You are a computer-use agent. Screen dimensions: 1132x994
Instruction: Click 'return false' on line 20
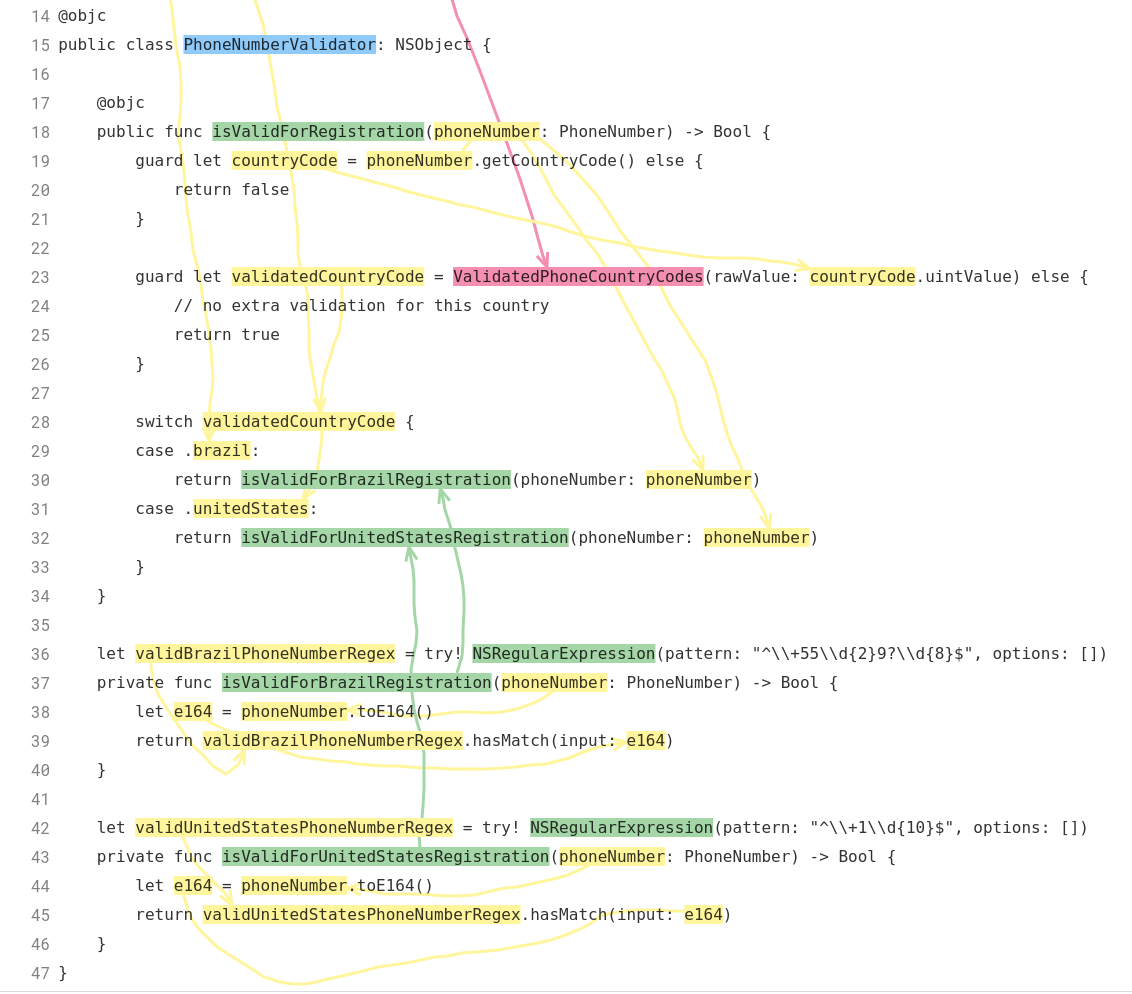click(232, 189)
